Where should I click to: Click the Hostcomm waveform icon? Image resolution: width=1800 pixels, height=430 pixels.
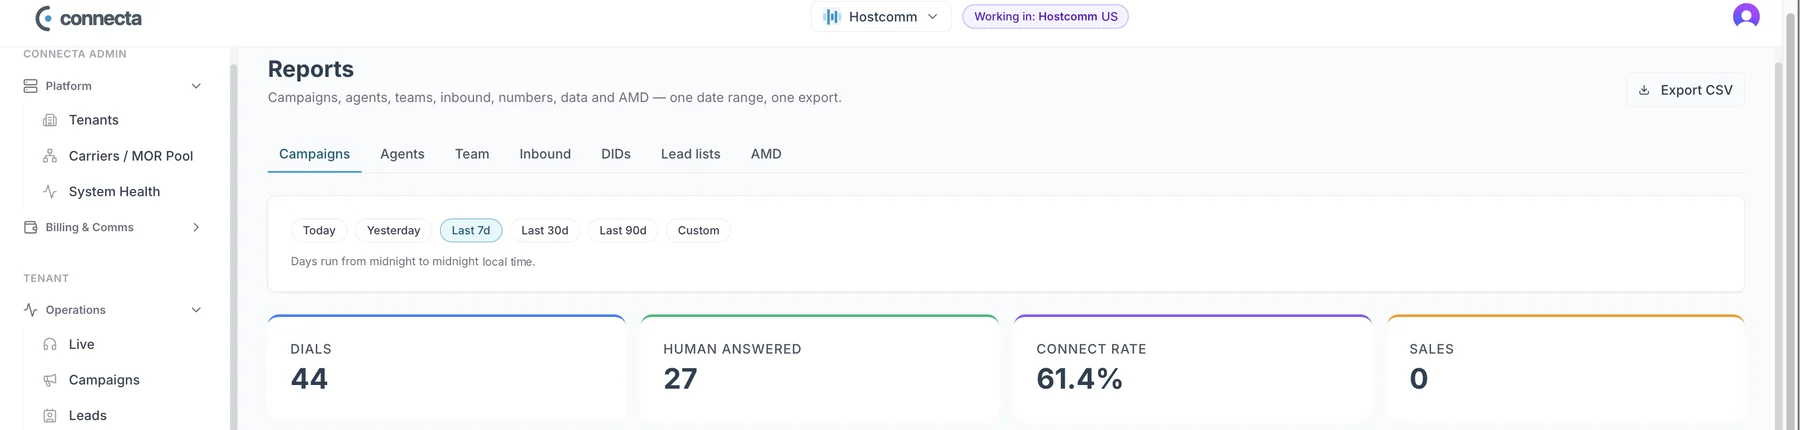832,17
